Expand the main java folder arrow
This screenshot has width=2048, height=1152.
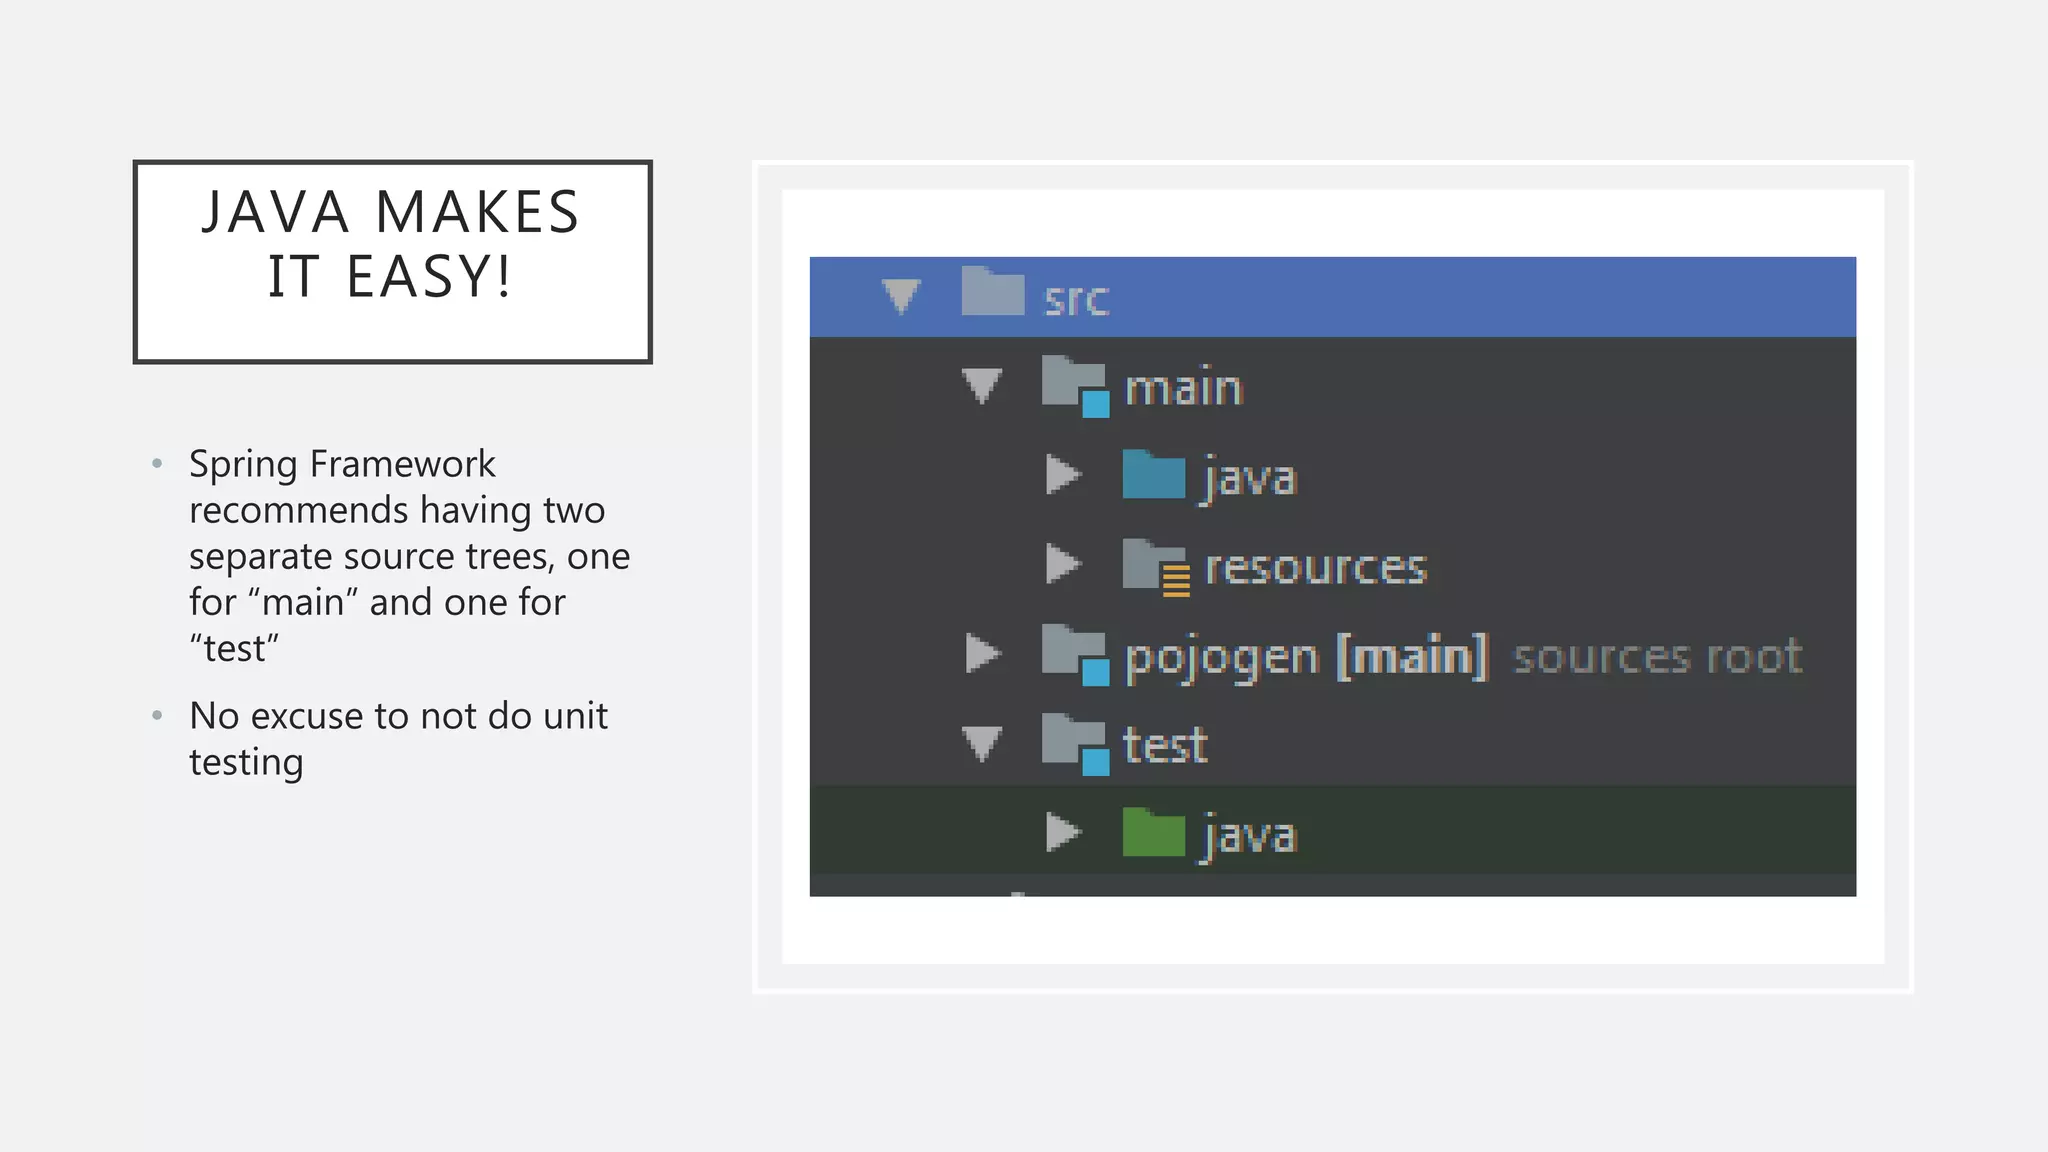click(1062, 475)
